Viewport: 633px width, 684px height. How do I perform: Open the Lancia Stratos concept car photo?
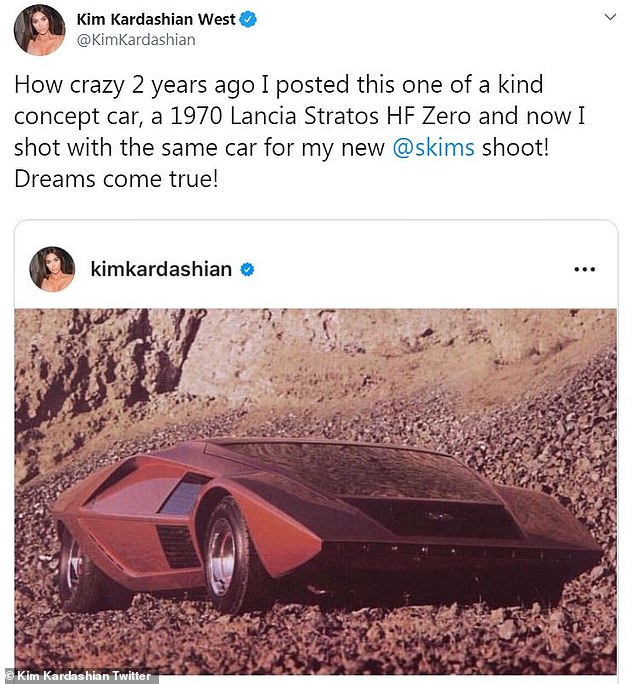pyautogui.click(x=316, y=491)
